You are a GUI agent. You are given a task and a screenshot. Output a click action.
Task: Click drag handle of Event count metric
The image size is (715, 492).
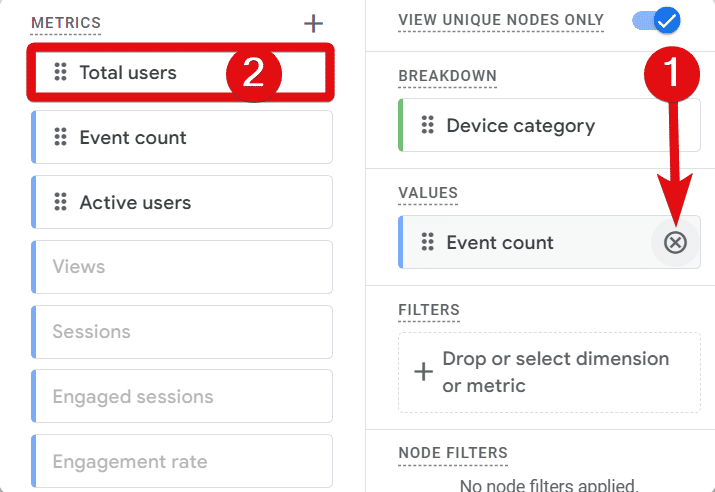(61, 137)
